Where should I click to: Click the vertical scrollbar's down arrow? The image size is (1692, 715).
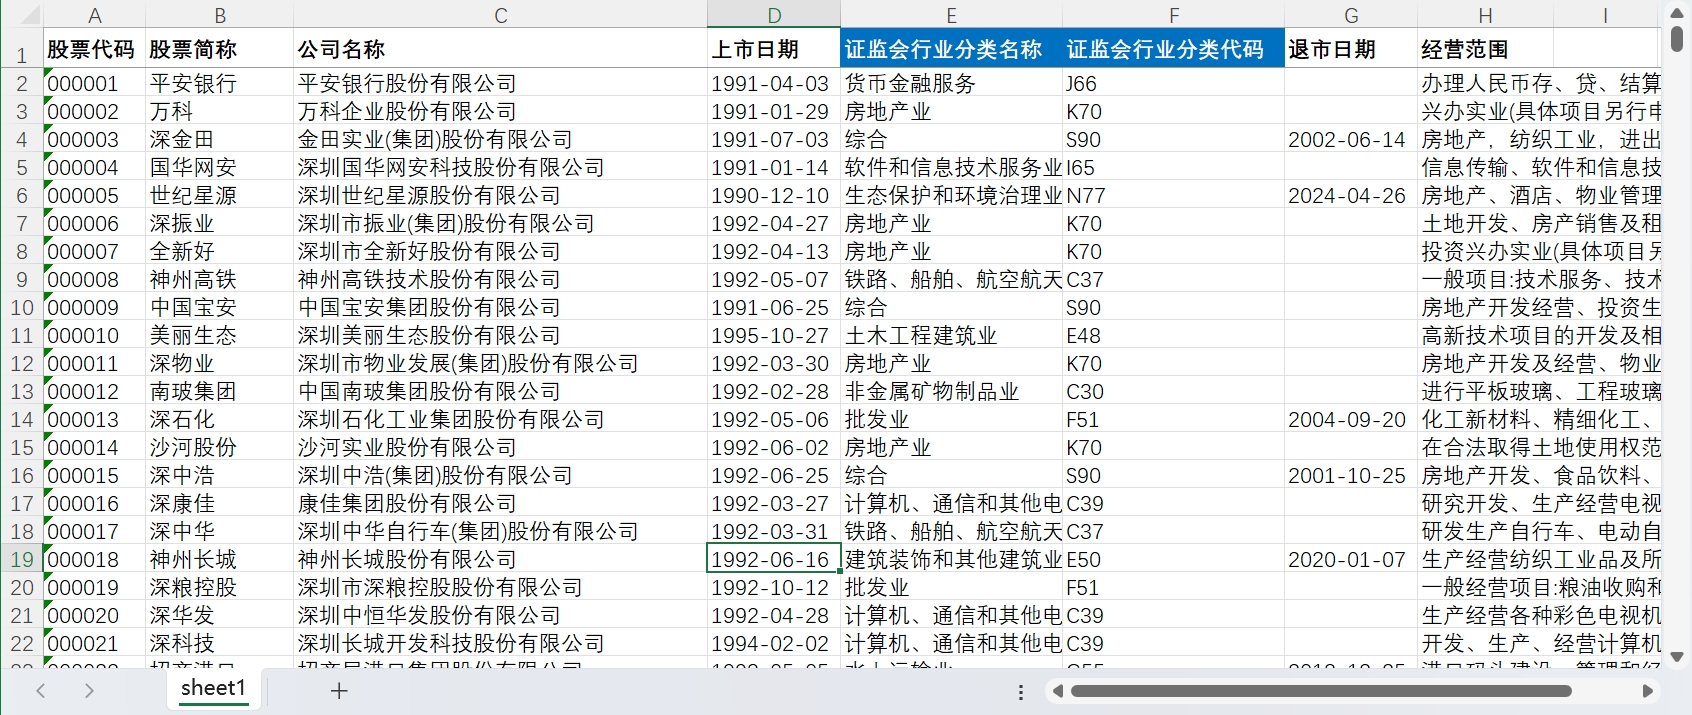point(1677,657)
